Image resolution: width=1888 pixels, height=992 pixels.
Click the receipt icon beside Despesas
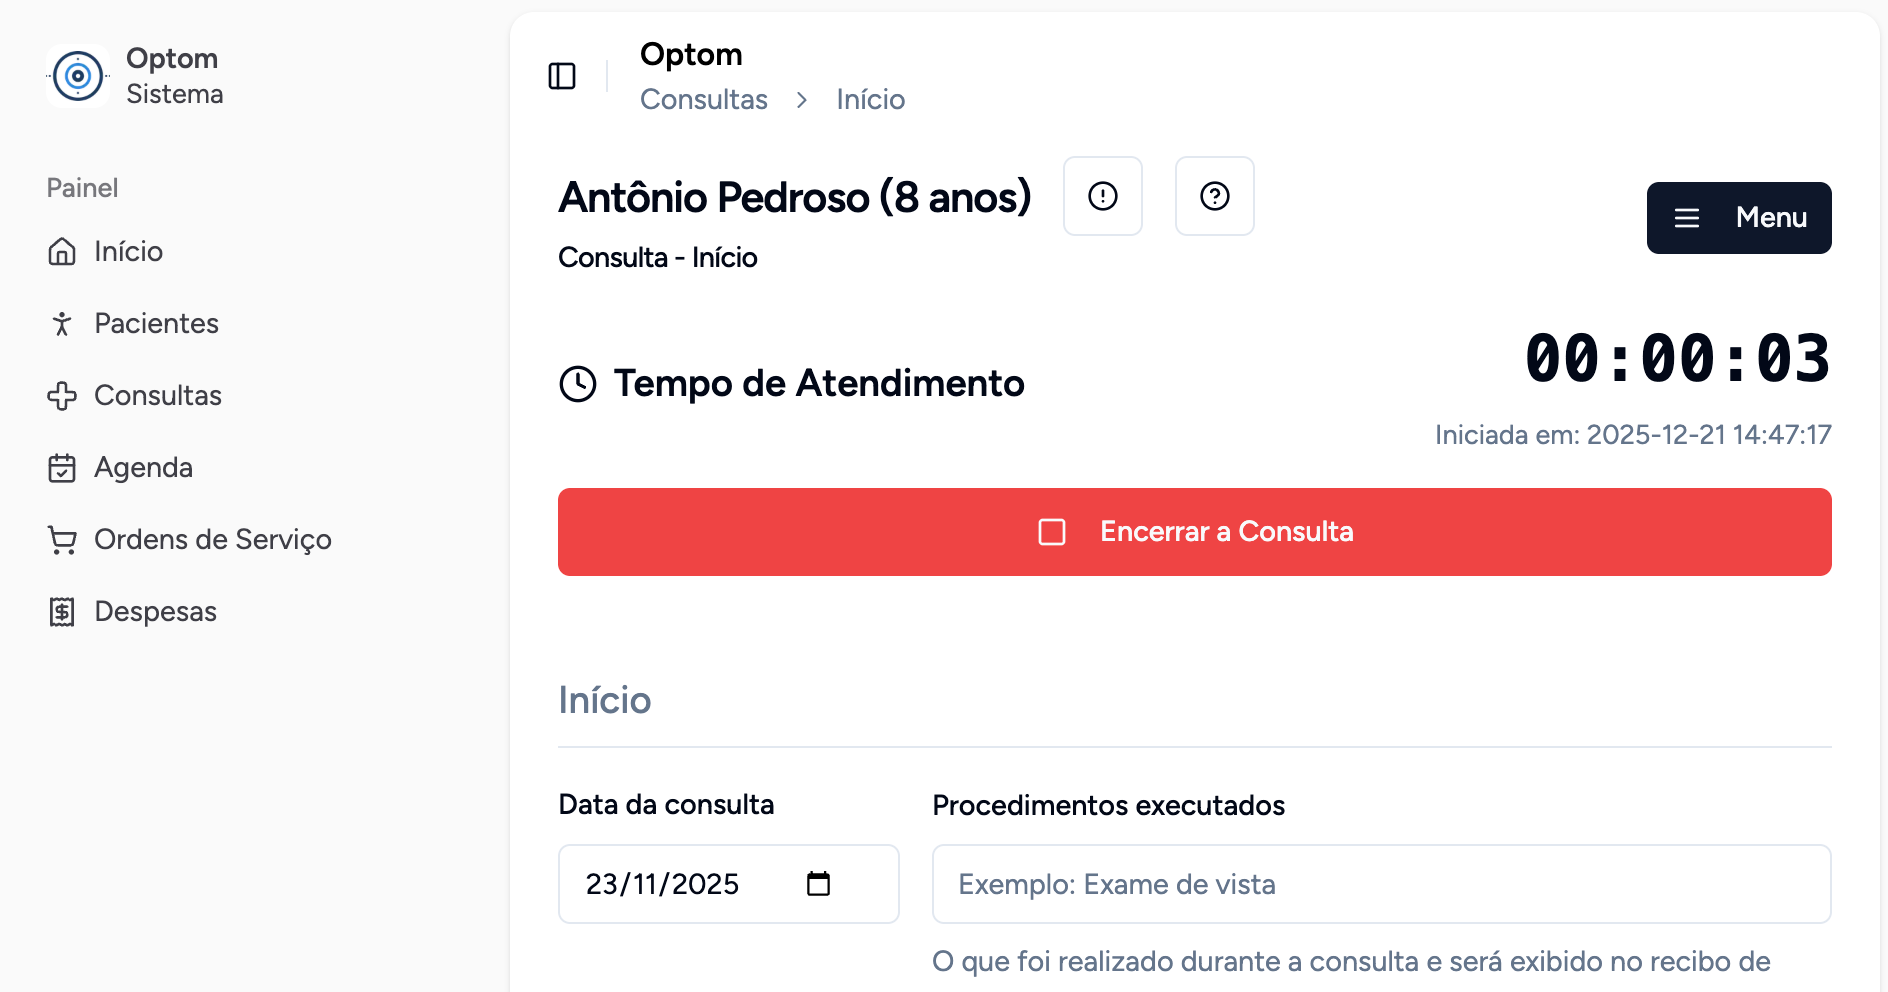pos(62,612)
